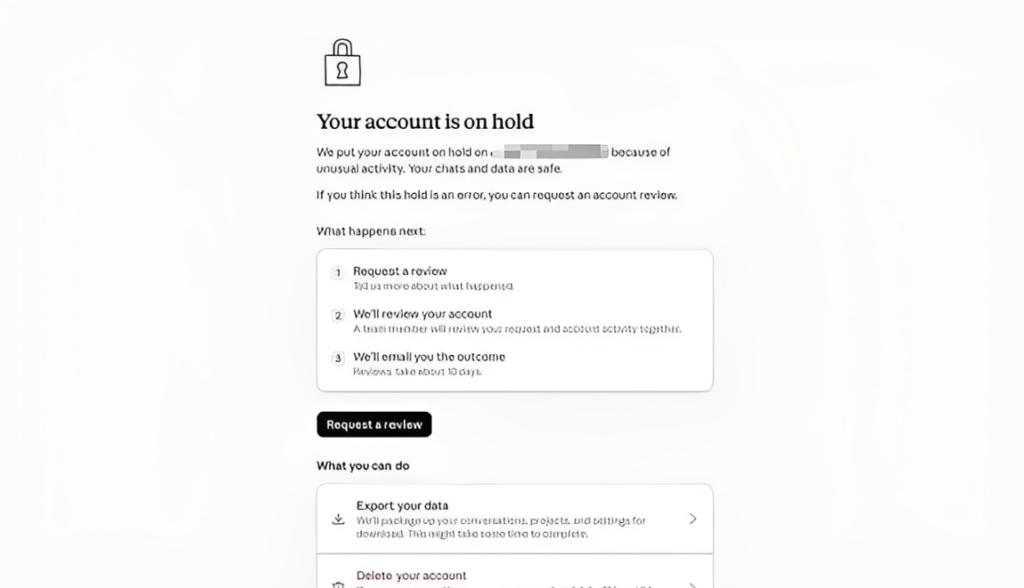Expand Delete your account via its chevron

click(693, 585)
